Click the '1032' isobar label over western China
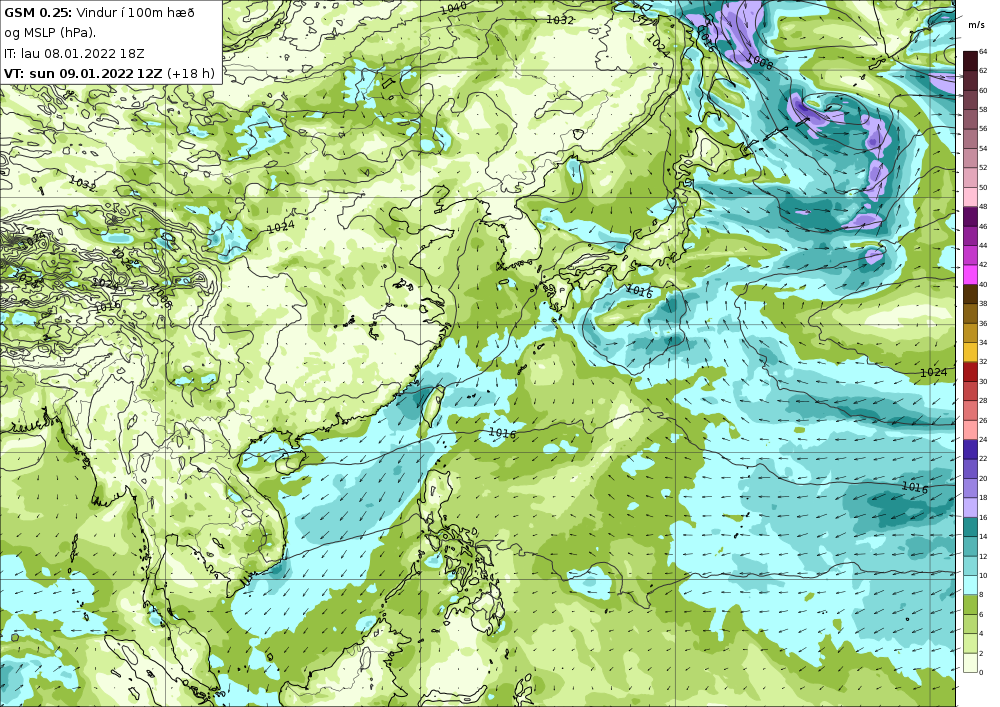 pos(82,184)
